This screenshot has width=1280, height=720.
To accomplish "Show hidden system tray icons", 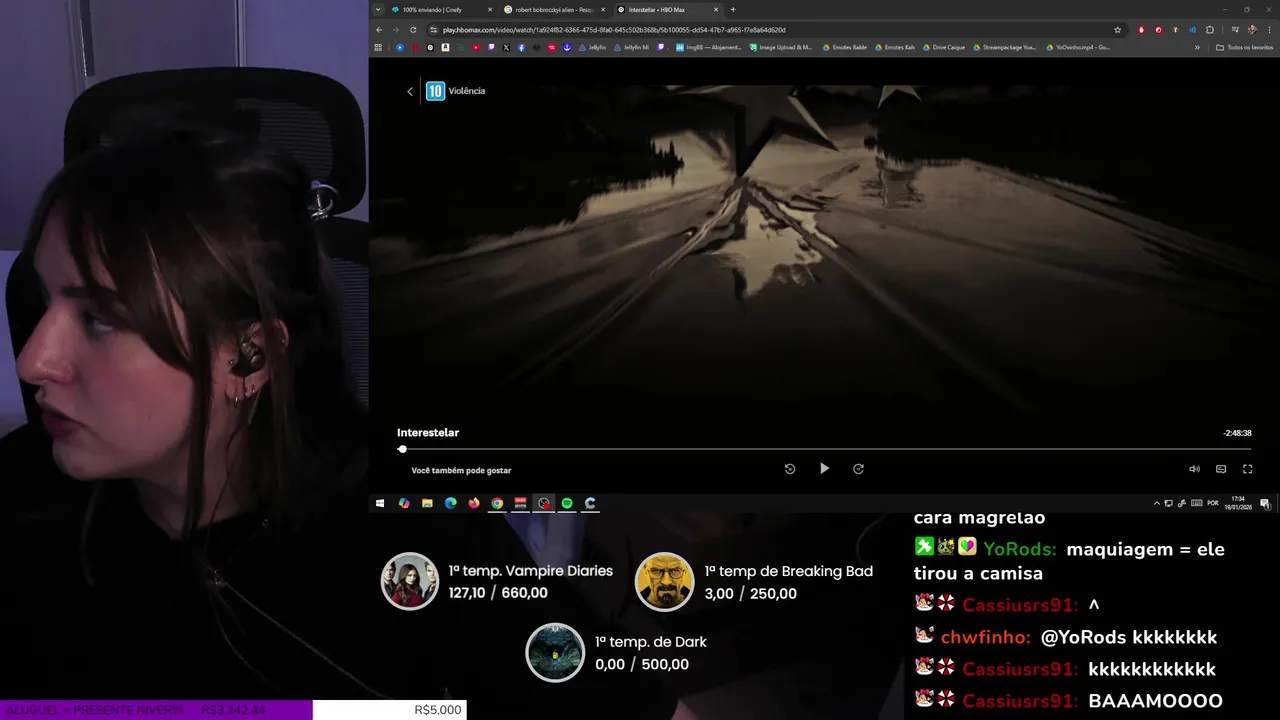I will [1157, 503].
